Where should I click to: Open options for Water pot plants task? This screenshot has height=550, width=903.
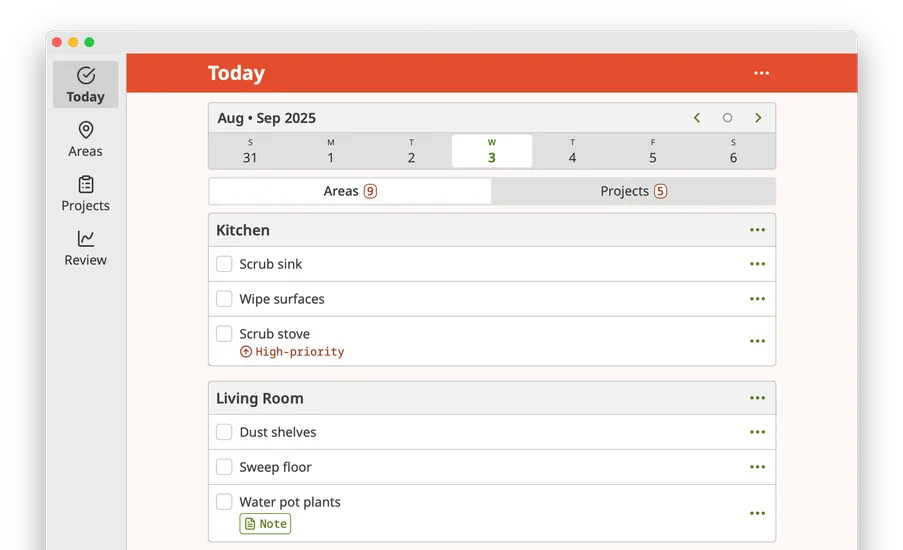tap(757, 513)
